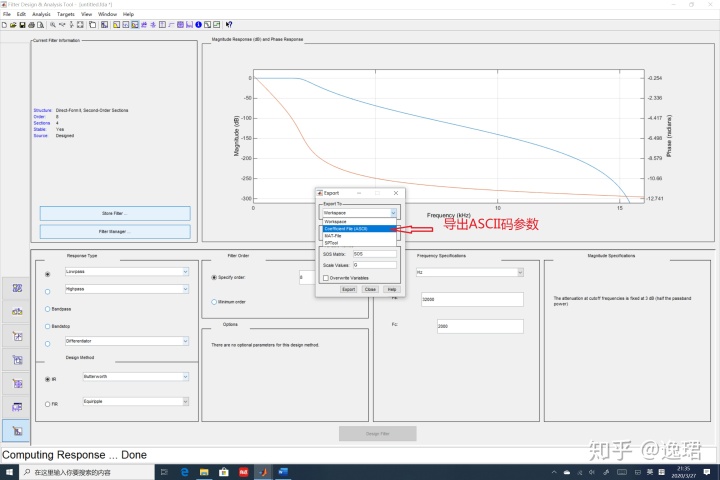This screenshot has height=480, width=720.
Task: Open Create Multirate Filter sidebar panel
Action: [x=16, y=288]
